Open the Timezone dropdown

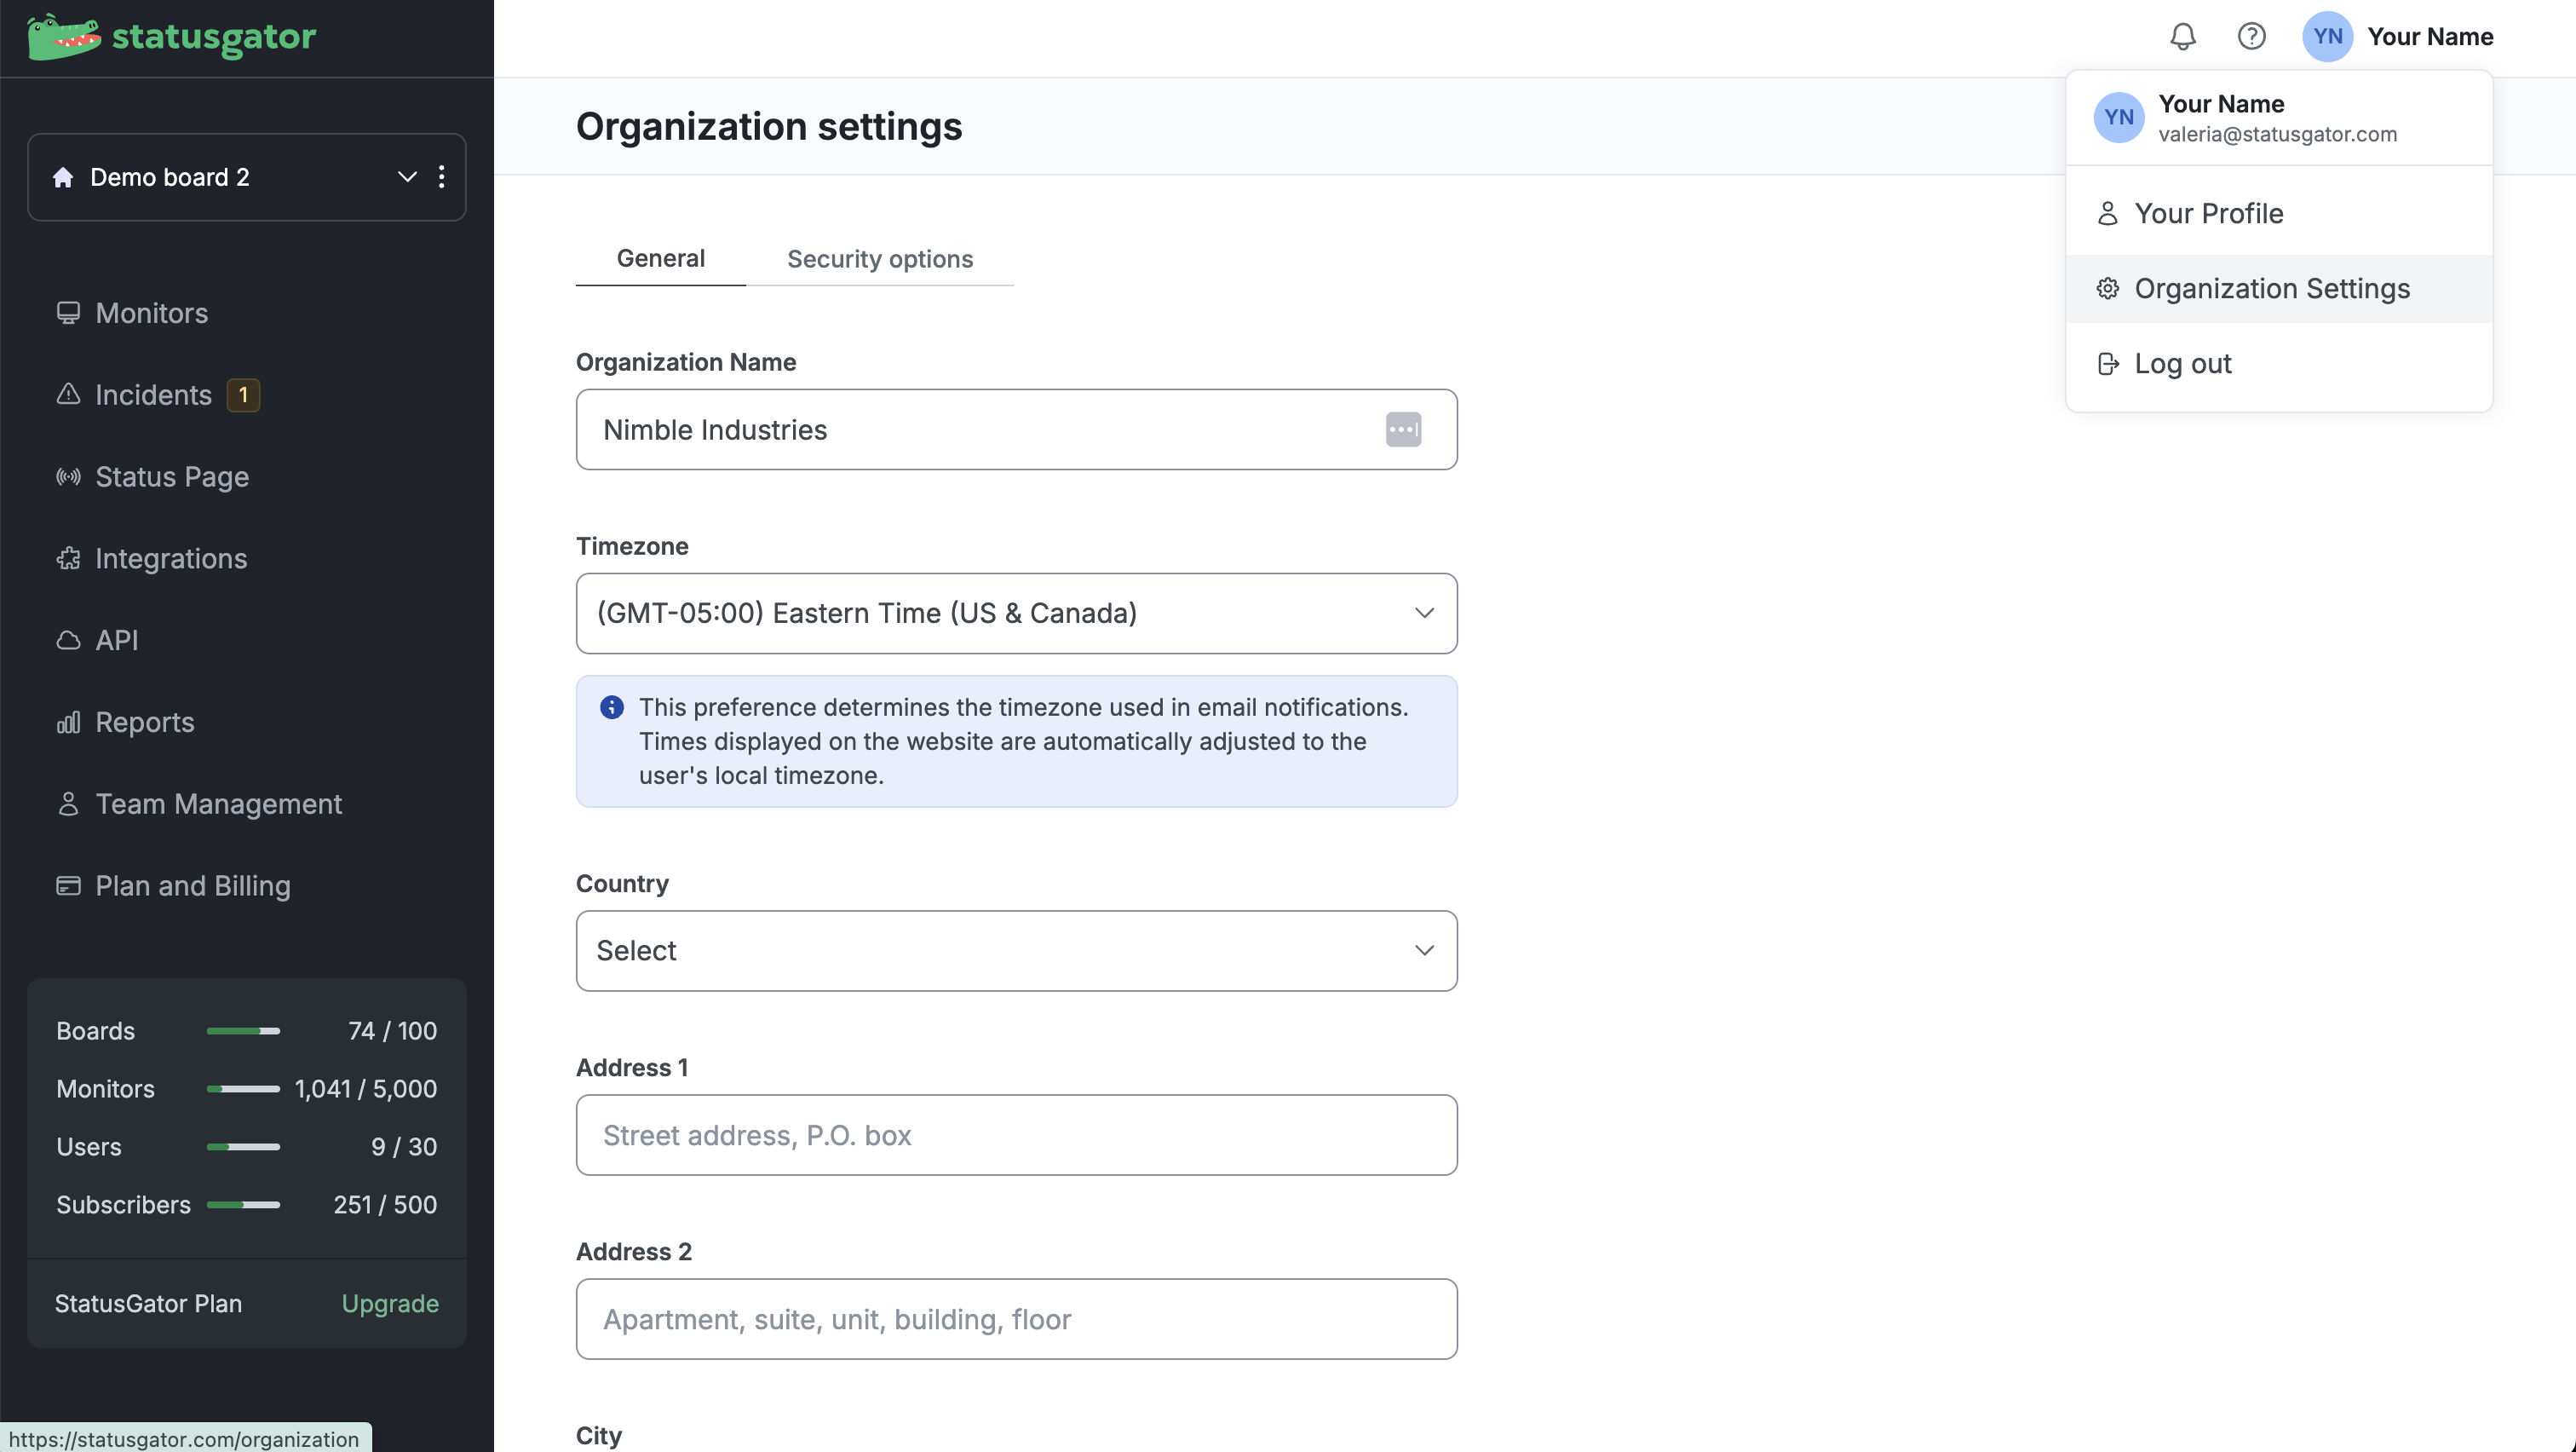pos(1016,613)
